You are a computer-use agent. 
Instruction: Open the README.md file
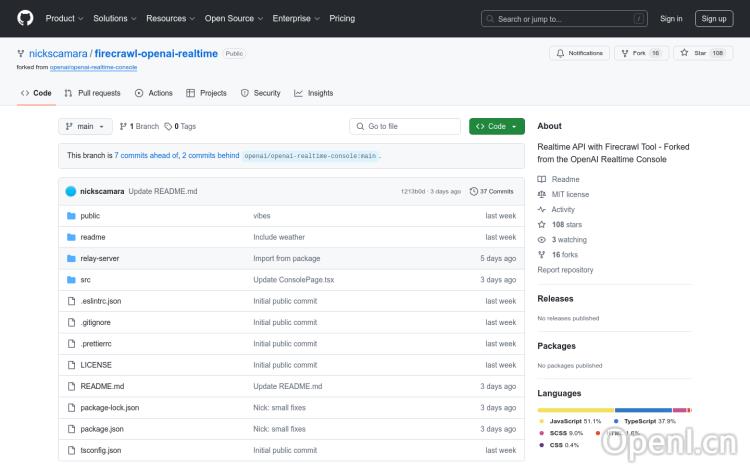pos(102,386)
